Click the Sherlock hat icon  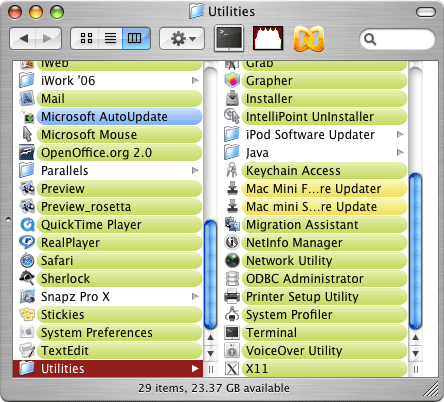click(x=27, y=278)
